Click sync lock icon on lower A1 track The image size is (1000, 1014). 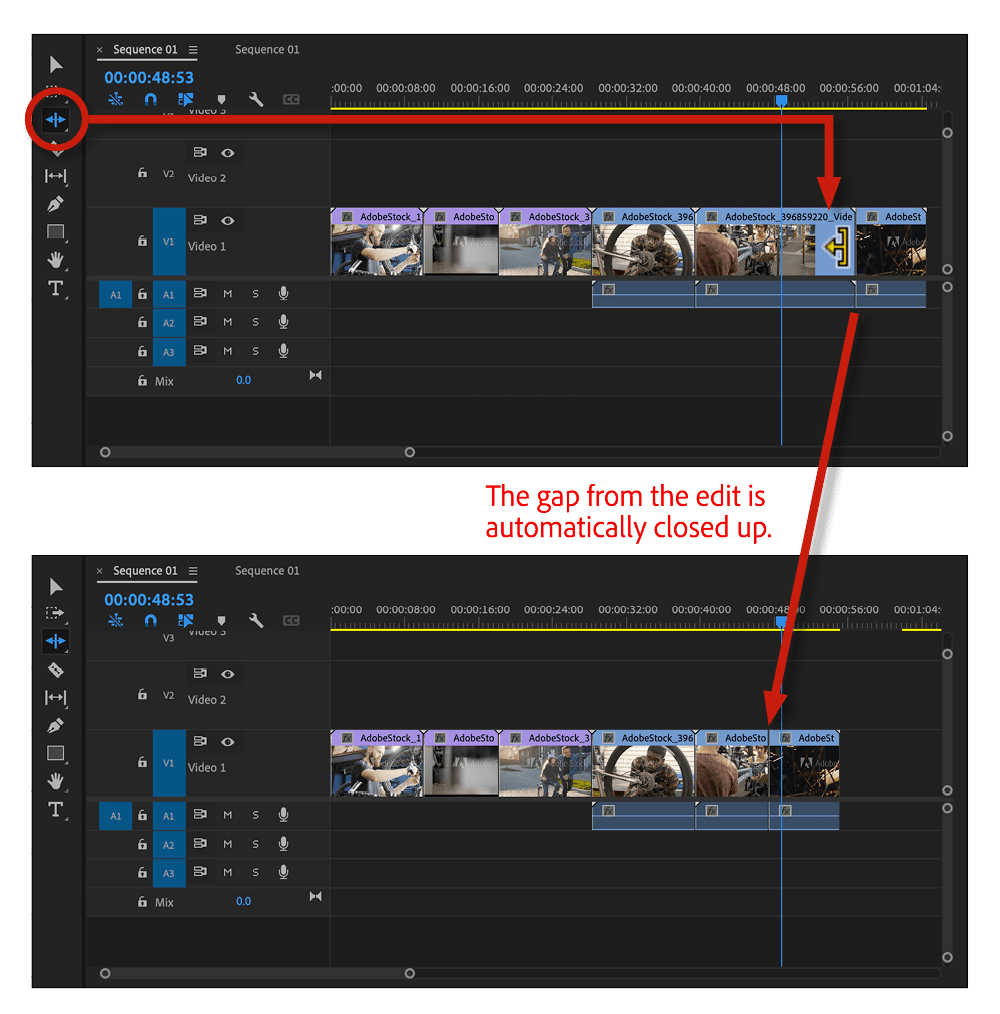pyautogui.click(x=200, y=815)
